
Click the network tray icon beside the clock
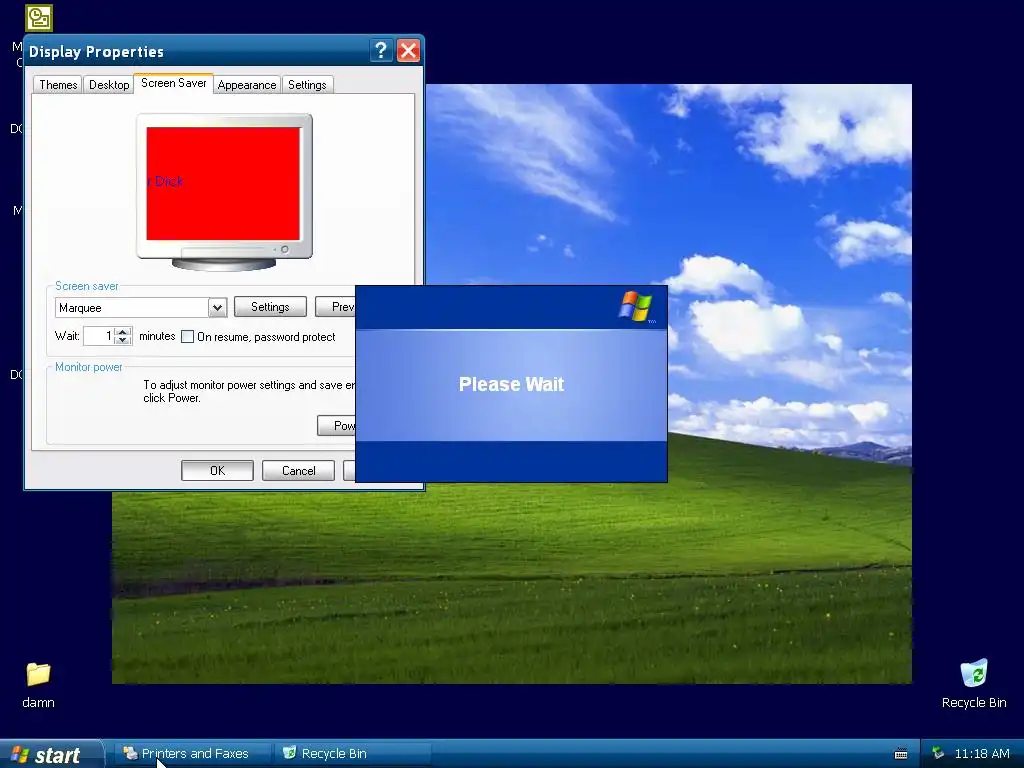tap(938, 753)
